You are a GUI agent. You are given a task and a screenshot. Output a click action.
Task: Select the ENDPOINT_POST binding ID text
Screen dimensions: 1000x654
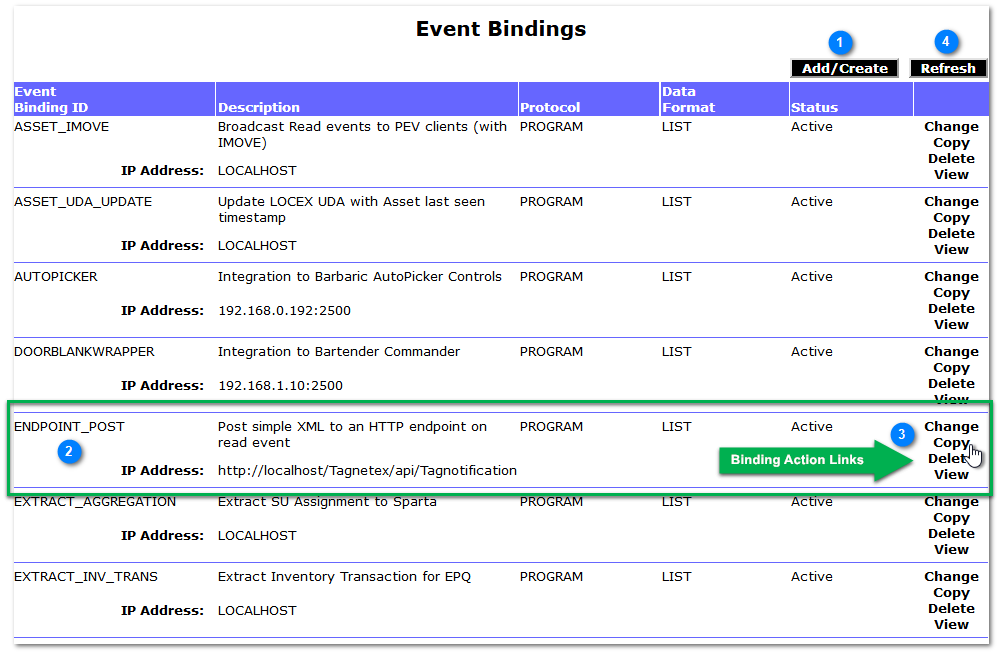[69, 426]
